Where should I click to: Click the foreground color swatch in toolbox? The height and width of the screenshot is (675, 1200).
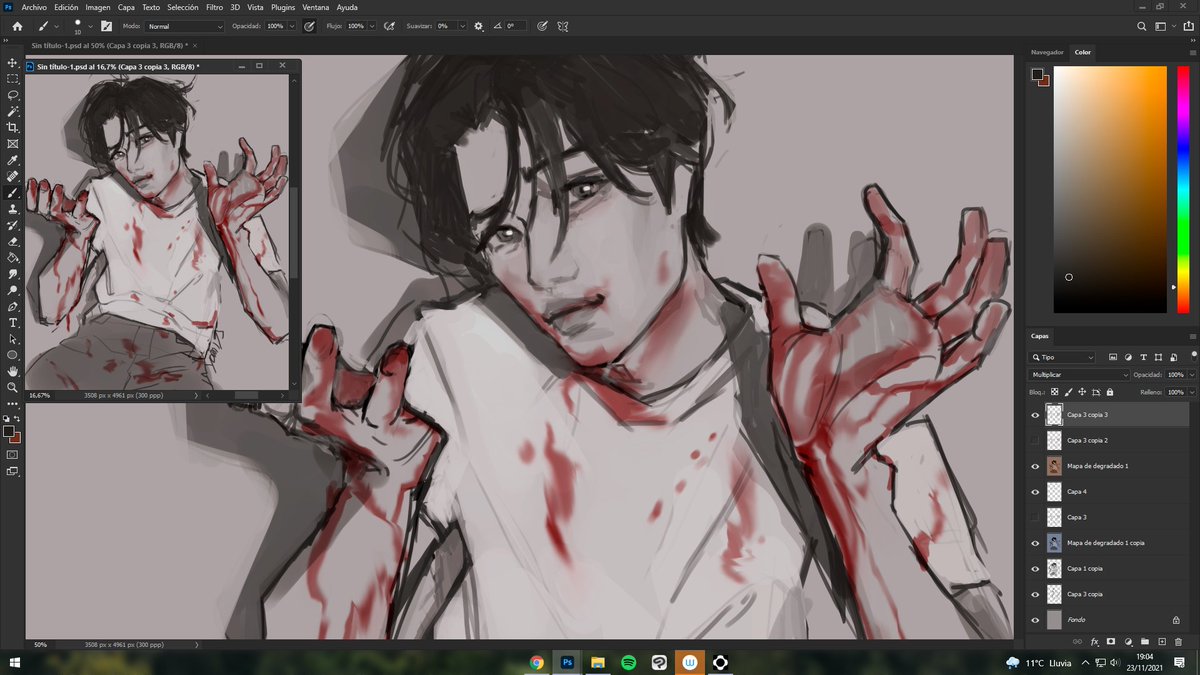(x=8, y=432)
